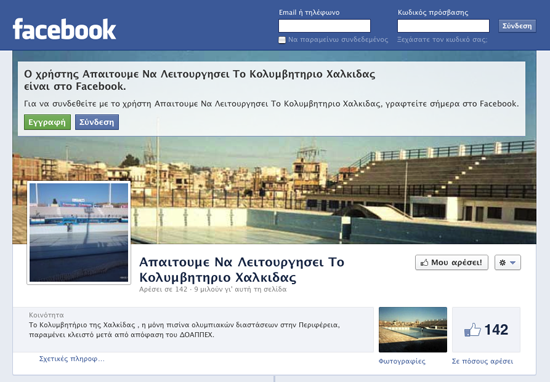550x382 pixels.
Task: Open the Φωτογραφίες photo thumbnail
Action: (413, 329)
